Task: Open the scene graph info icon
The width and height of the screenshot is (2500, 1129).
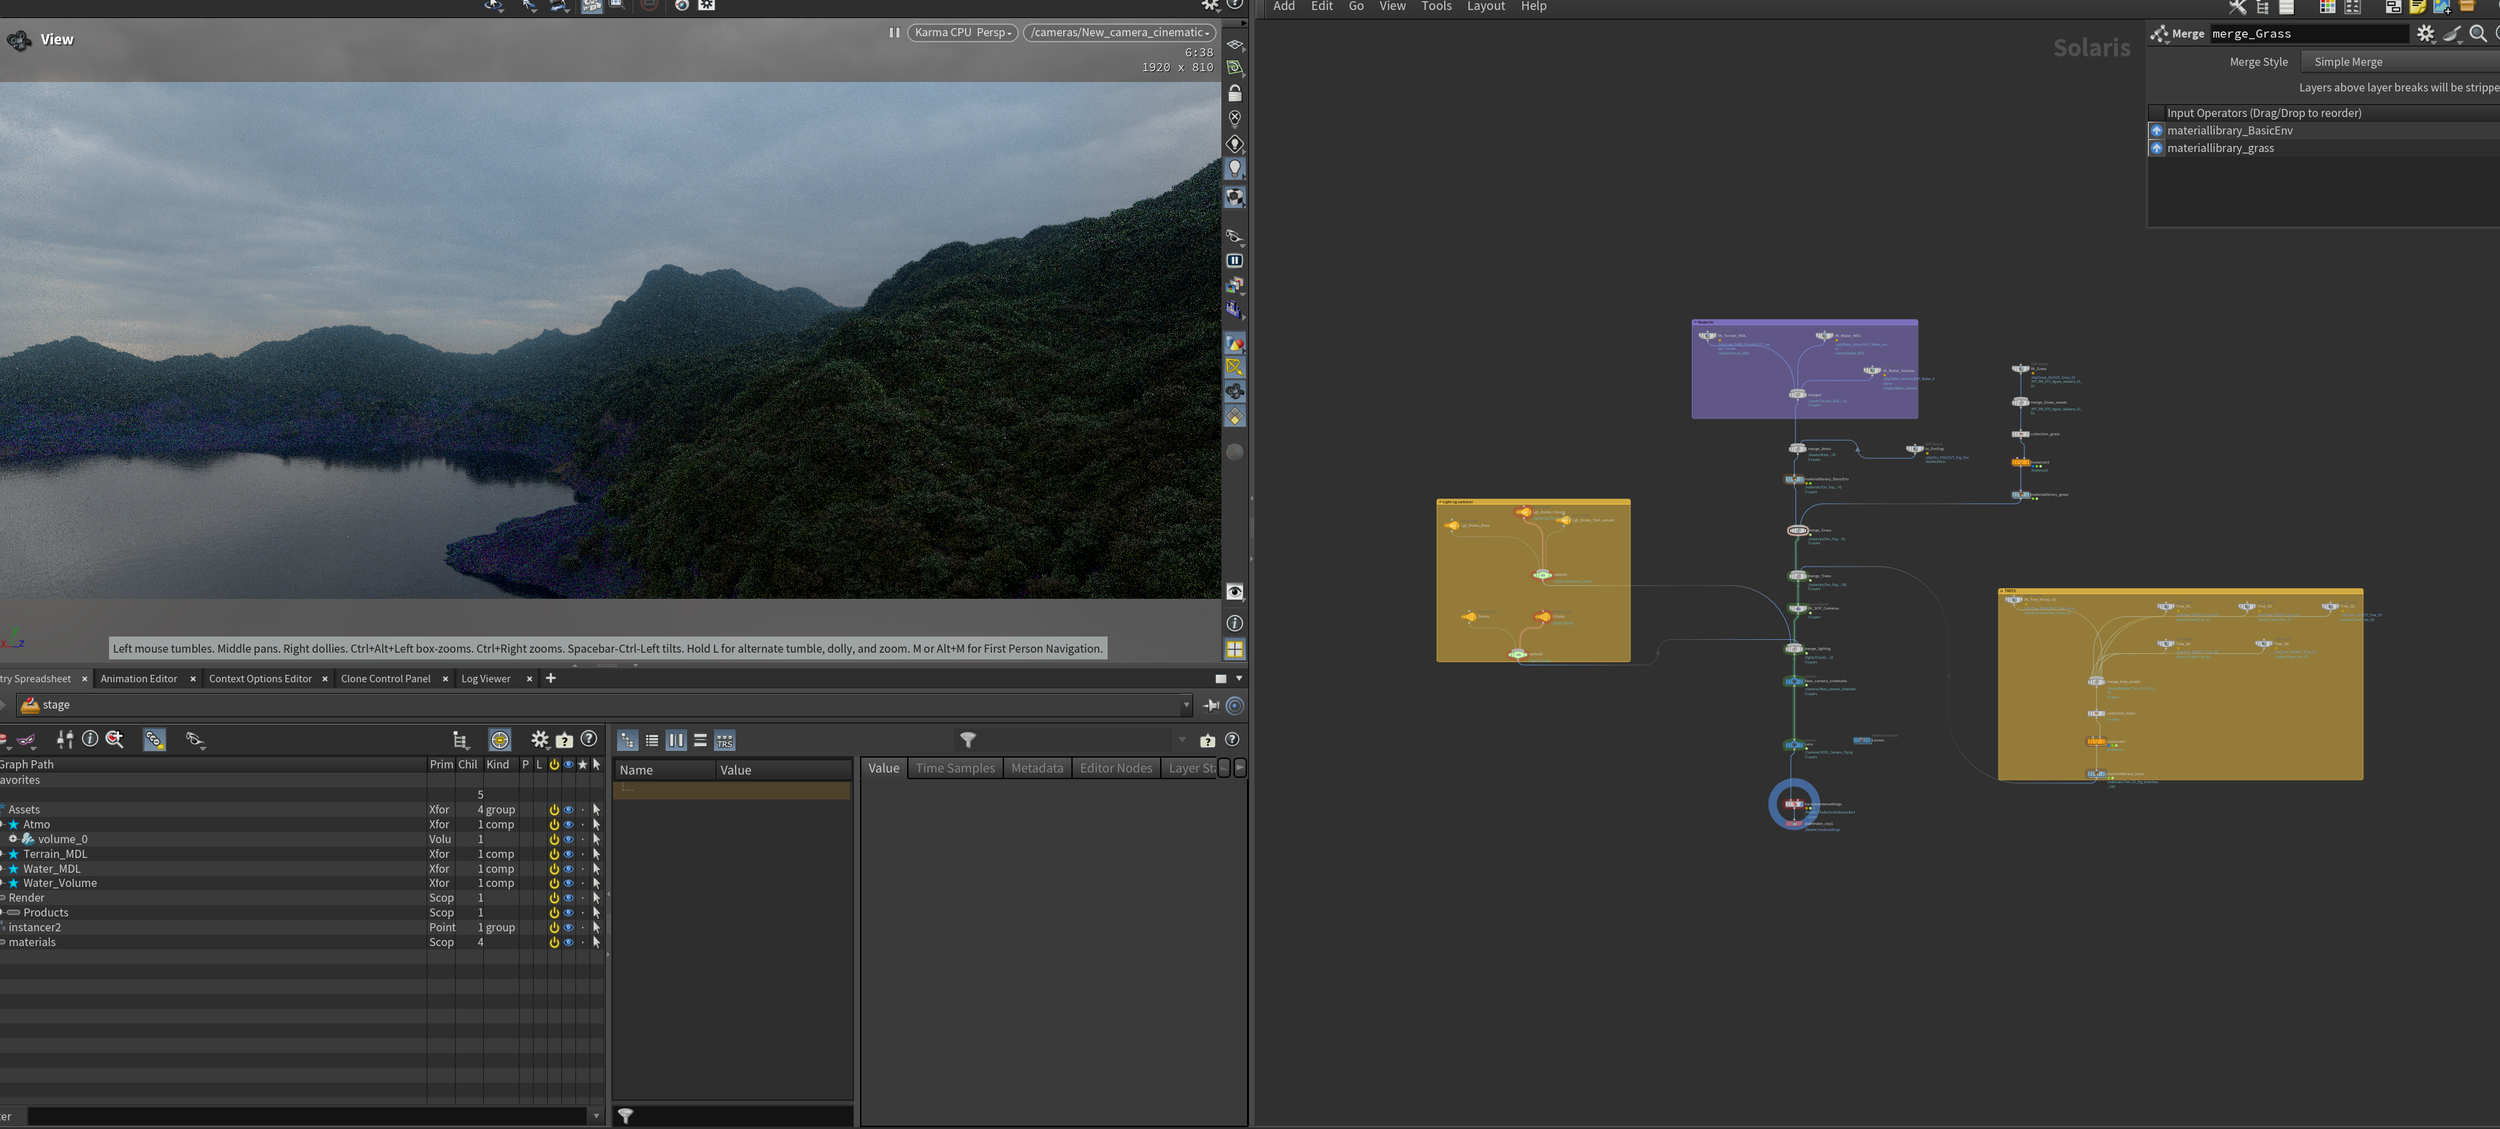Action: 90,739
